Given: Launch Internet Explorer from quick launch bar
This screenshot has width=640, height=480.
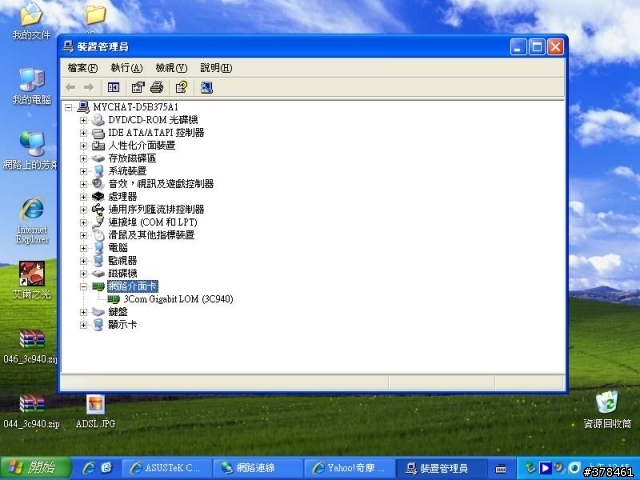Looking at the screenshot, I should pyautogui.click(x=89, y=468).
